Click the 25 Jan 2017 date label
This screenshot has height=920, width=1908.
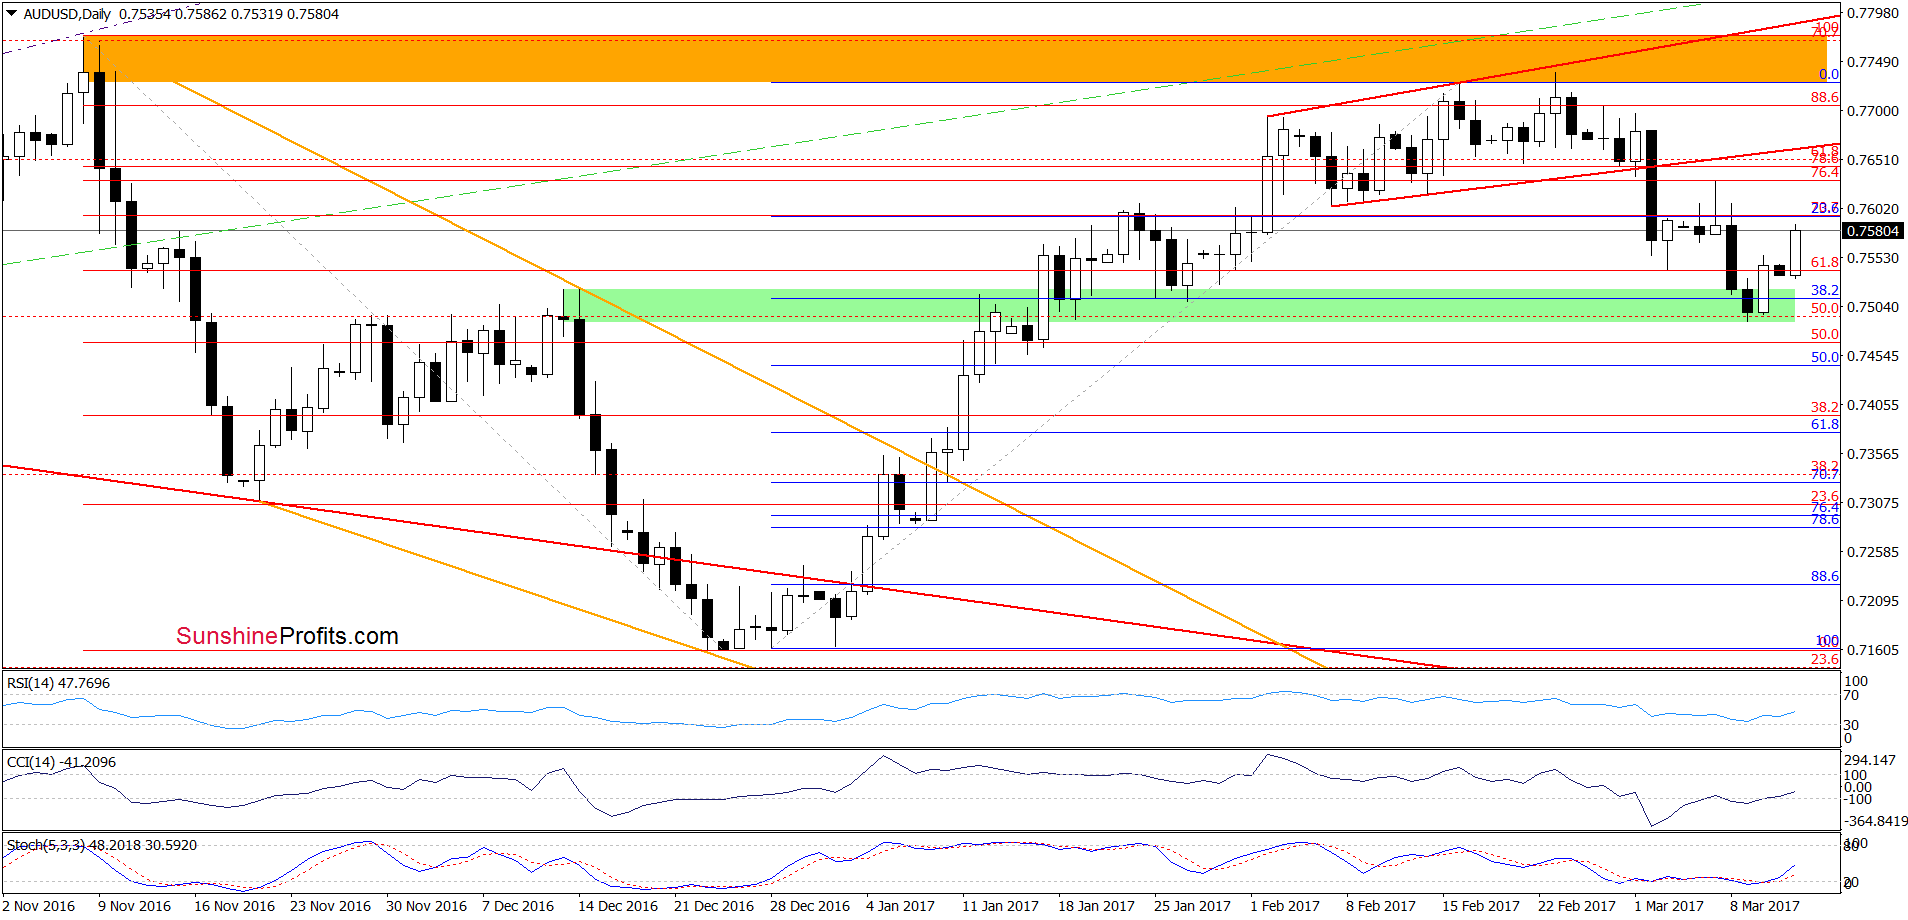1192,906
